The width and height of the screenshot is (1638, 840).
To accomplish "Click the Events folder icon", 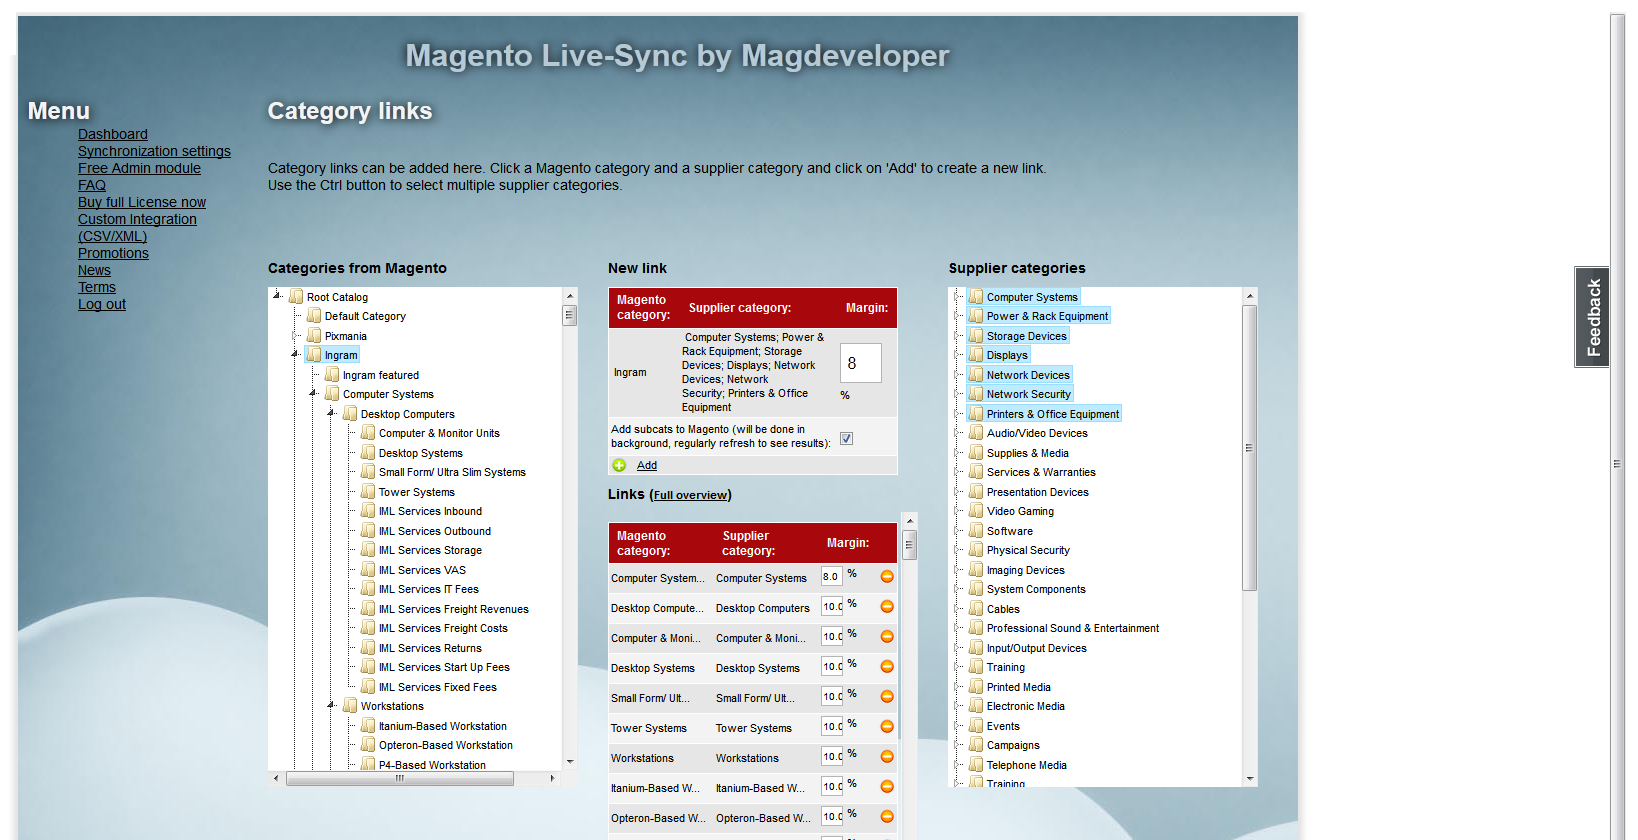I will point(976,725).
